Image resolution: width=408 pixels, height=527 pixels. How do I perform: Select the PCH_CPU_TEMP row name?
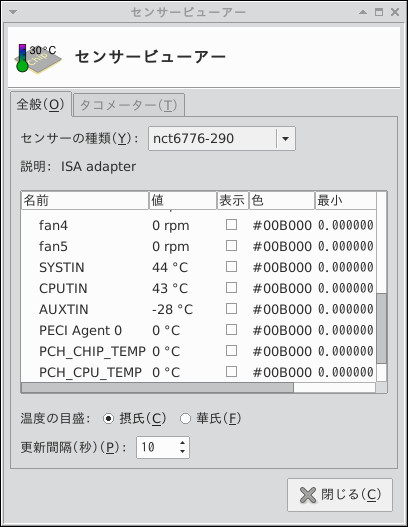tap(90, 373)
